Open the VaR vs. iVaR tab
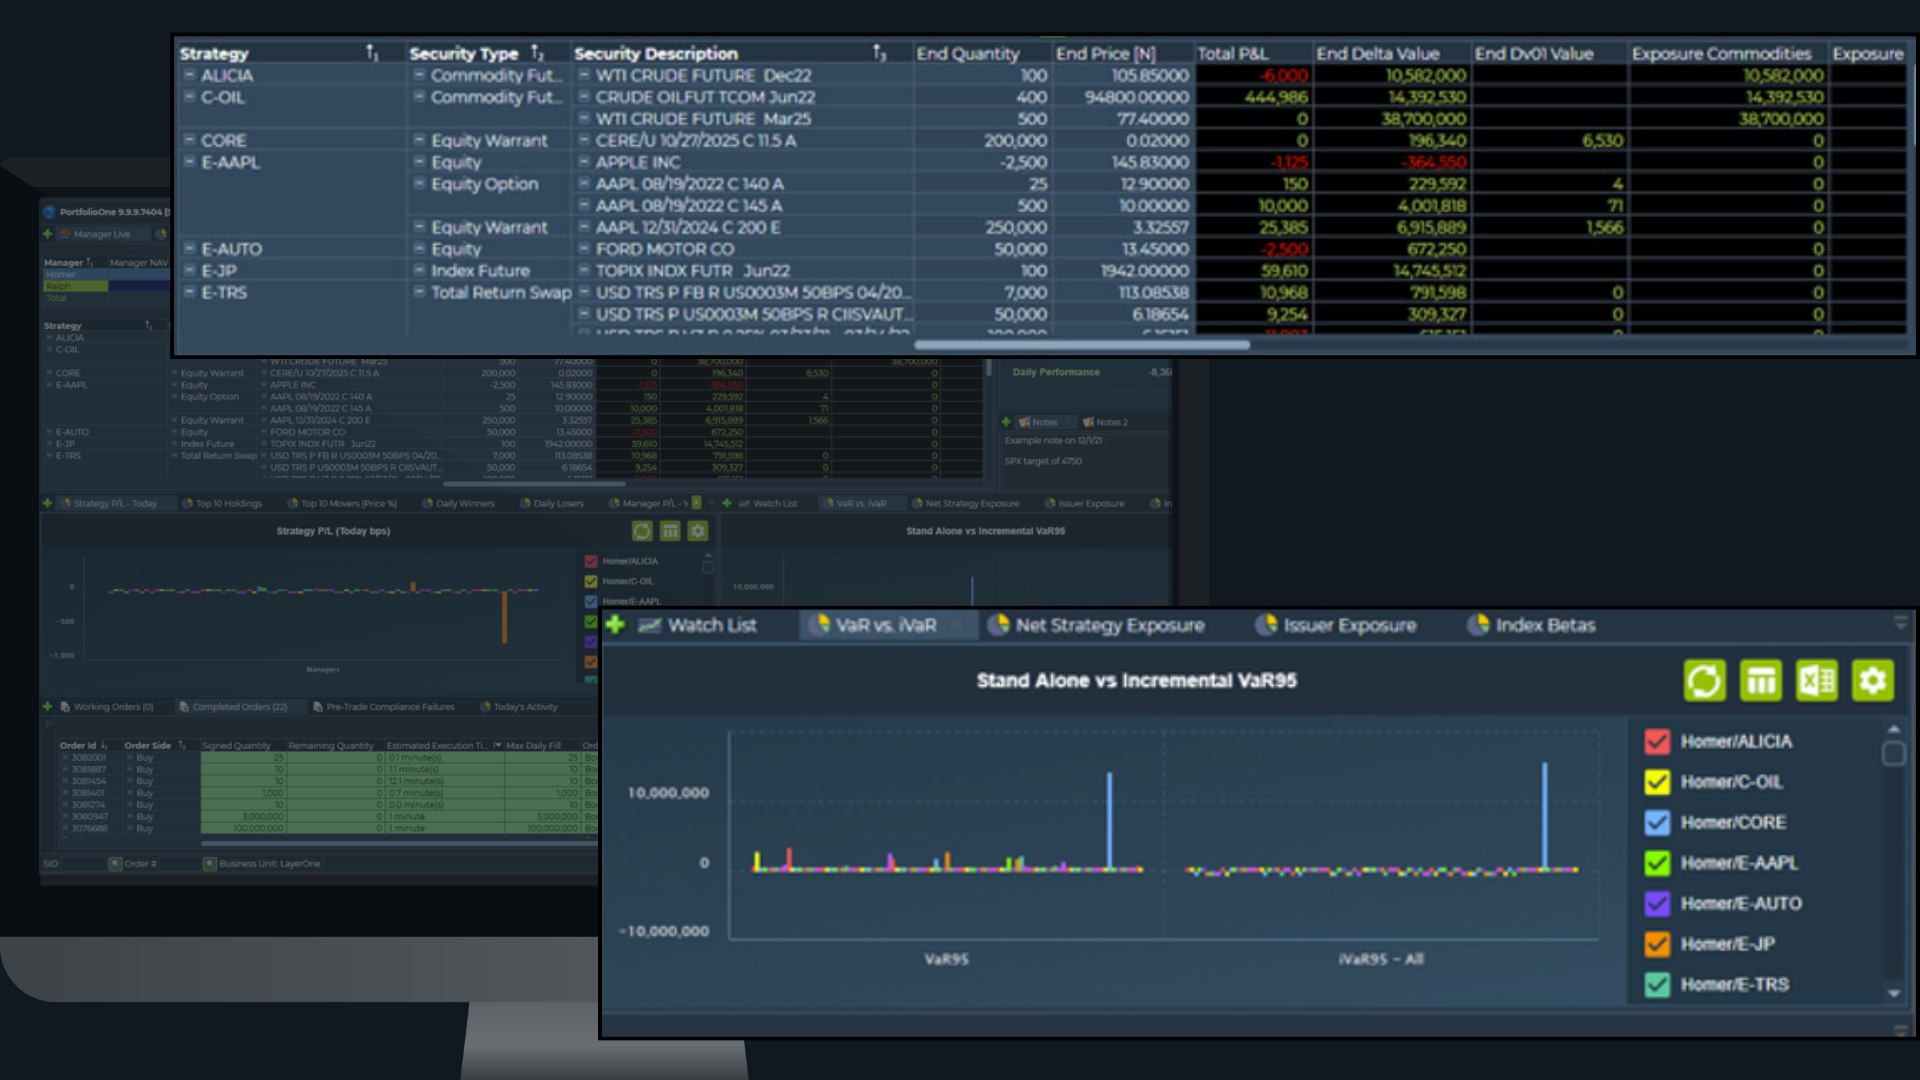 click(884, 625)
